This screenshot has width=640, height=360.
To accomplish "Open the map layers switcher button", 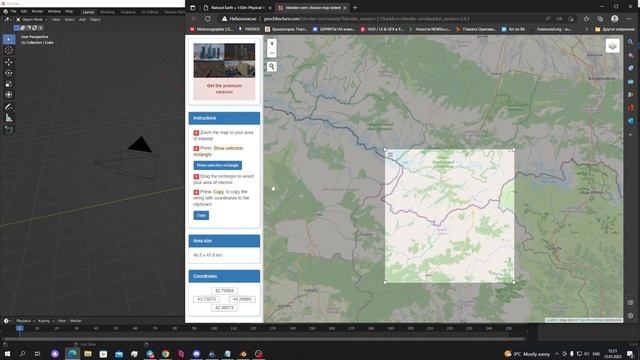I will coord(612,46).
